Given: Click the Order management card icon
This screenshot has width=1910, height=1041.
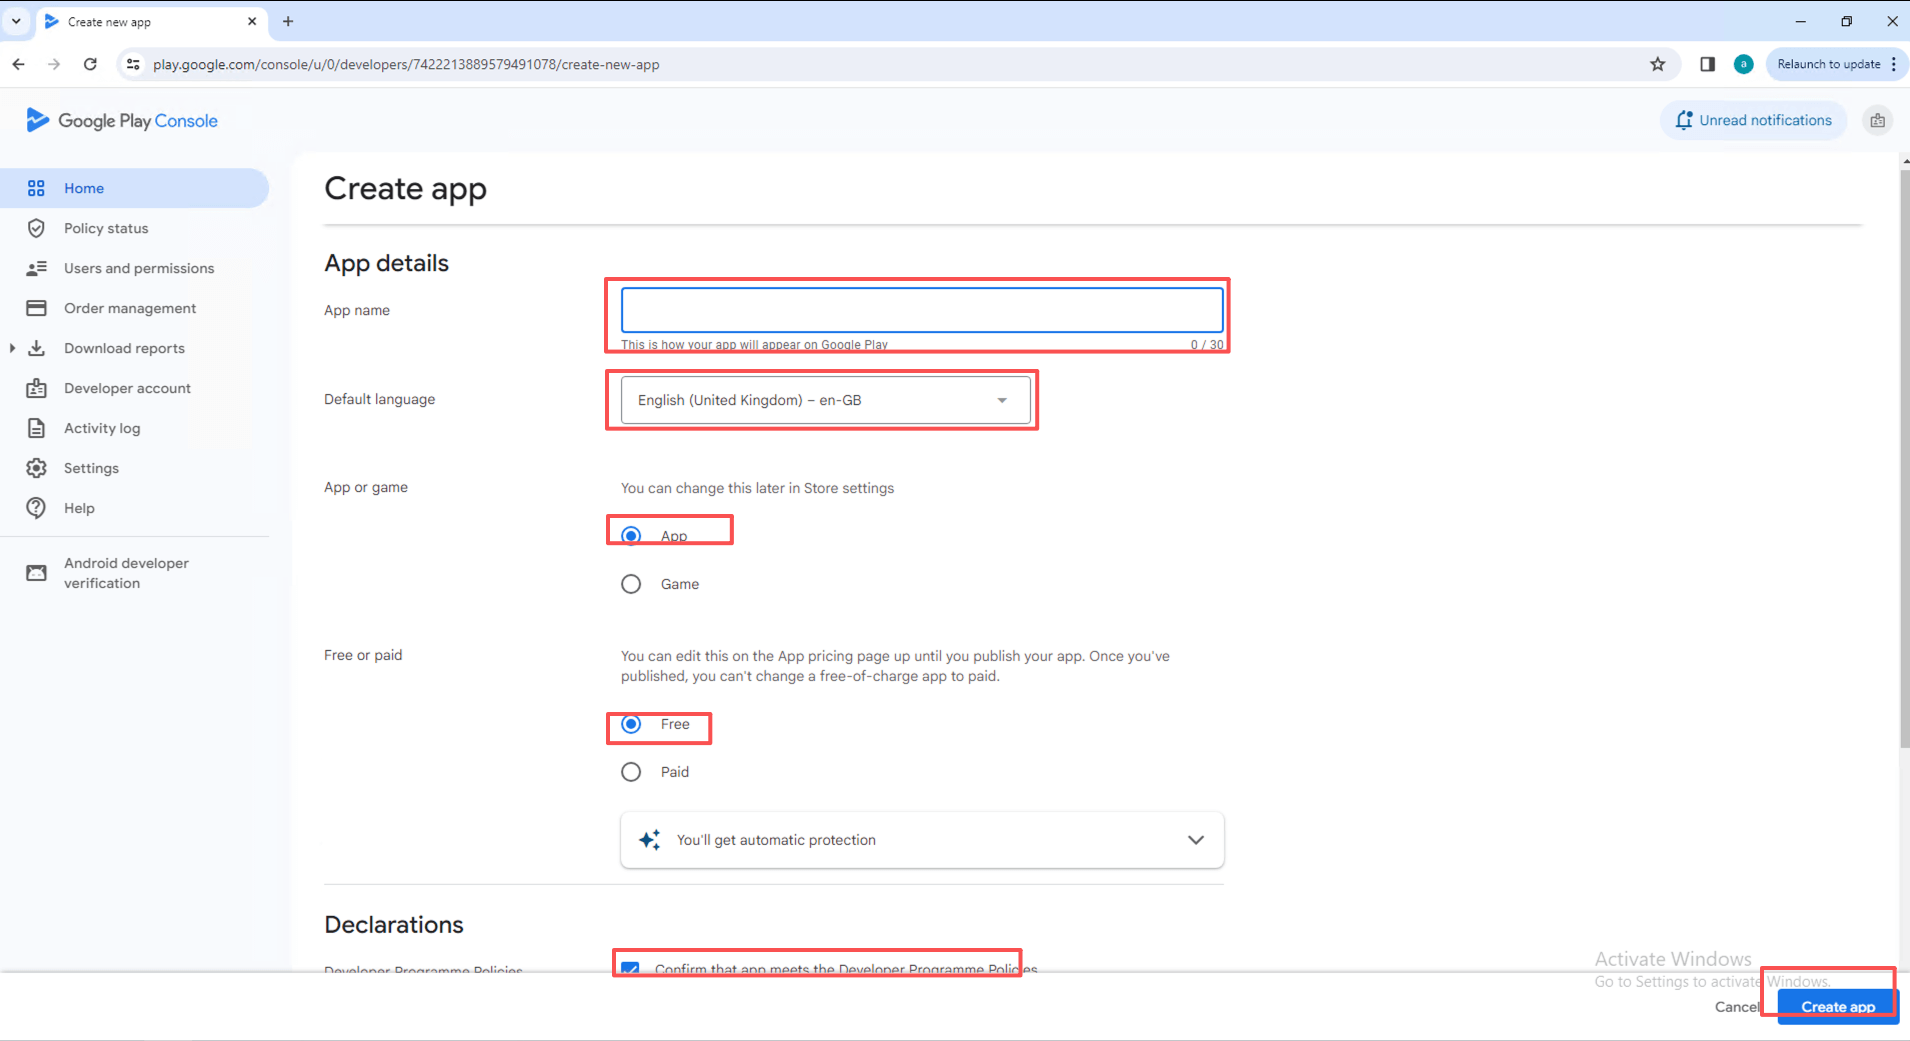Looking at the screenshot, I should [36, 308].
